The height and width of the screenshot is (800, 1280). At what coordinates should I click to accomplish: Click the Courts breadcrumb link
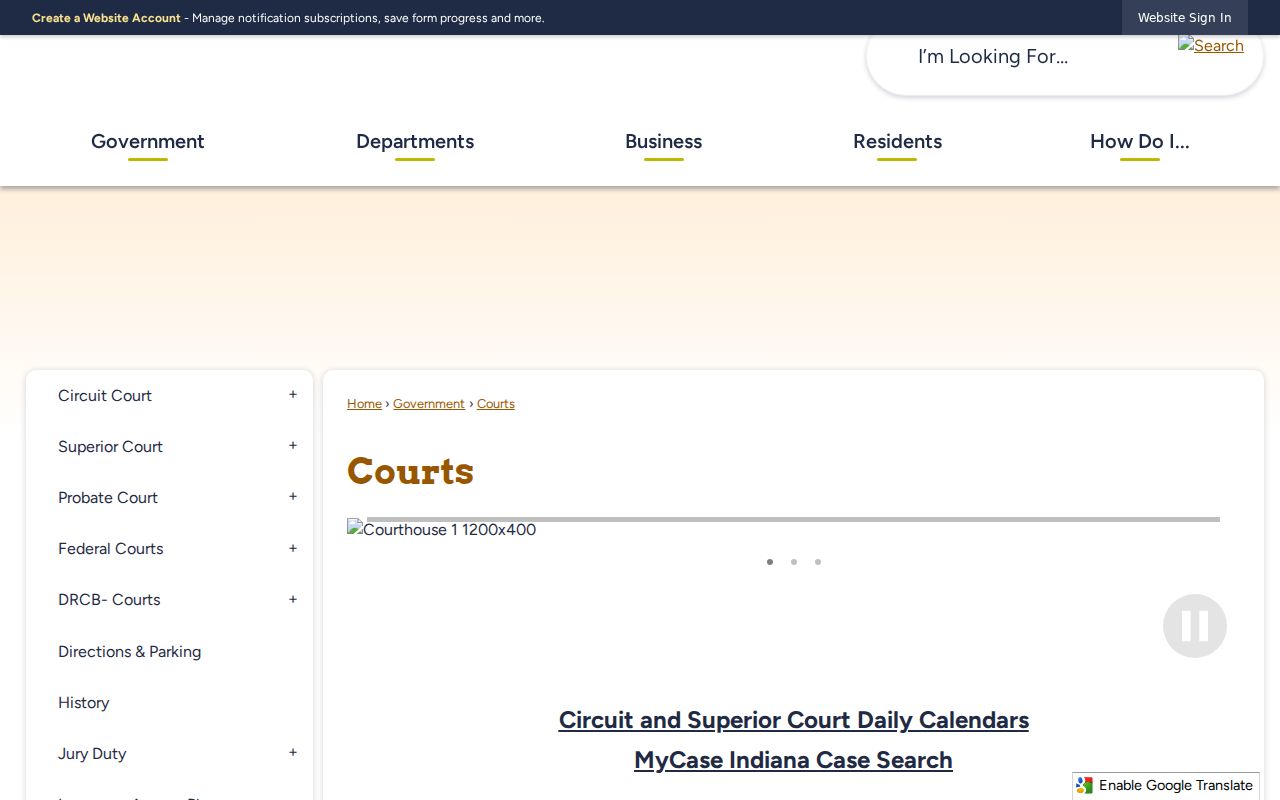click(x=496, y=404)
